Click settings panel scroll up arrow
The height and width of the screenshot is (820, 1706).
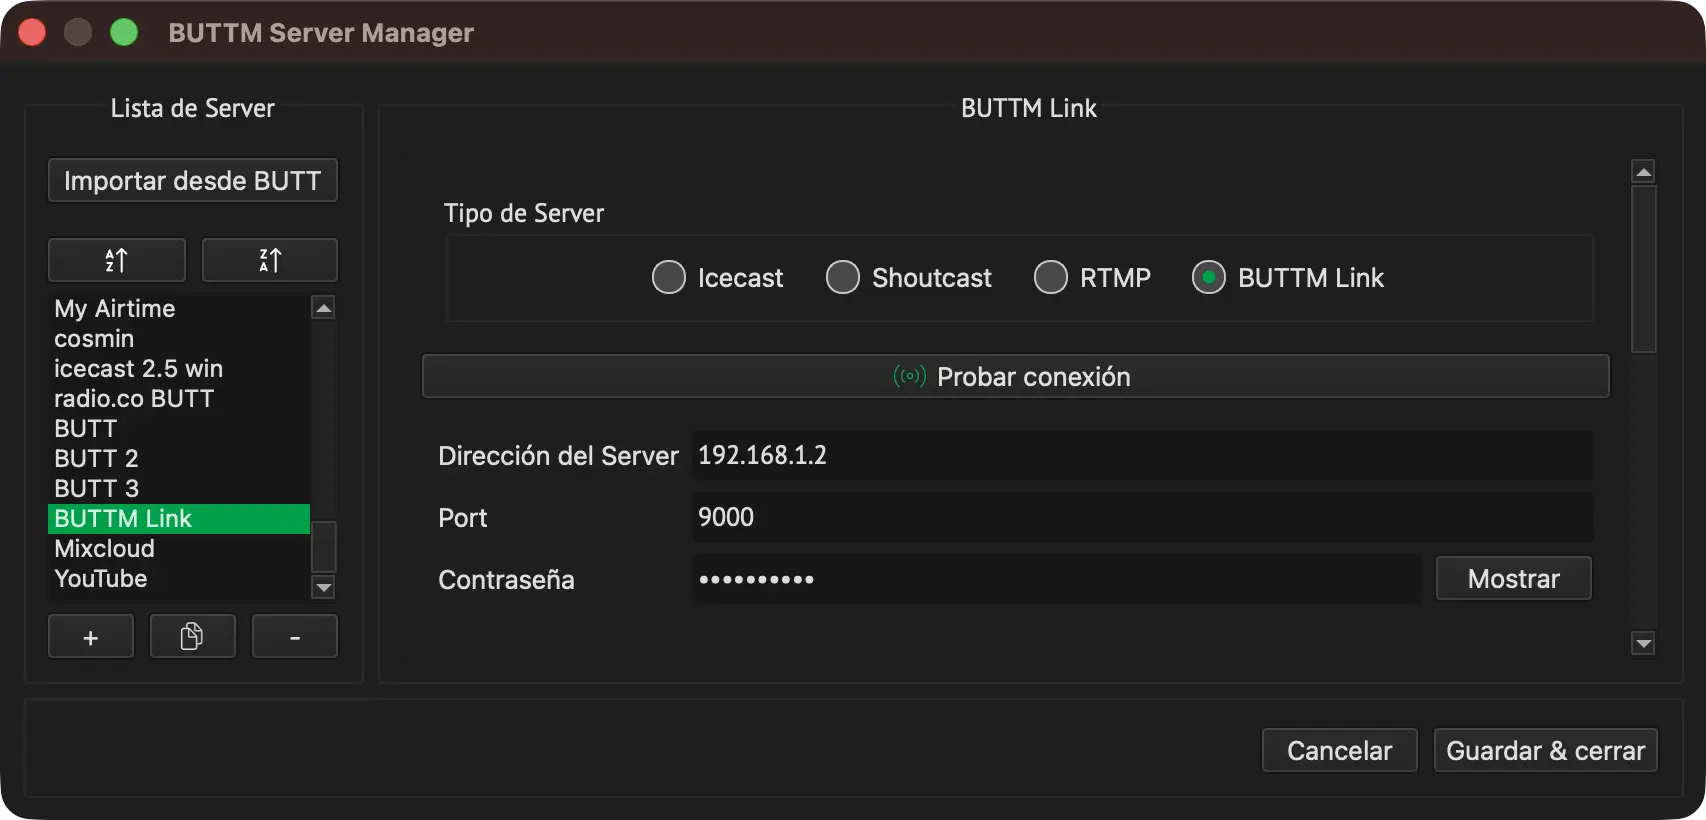1643,171
